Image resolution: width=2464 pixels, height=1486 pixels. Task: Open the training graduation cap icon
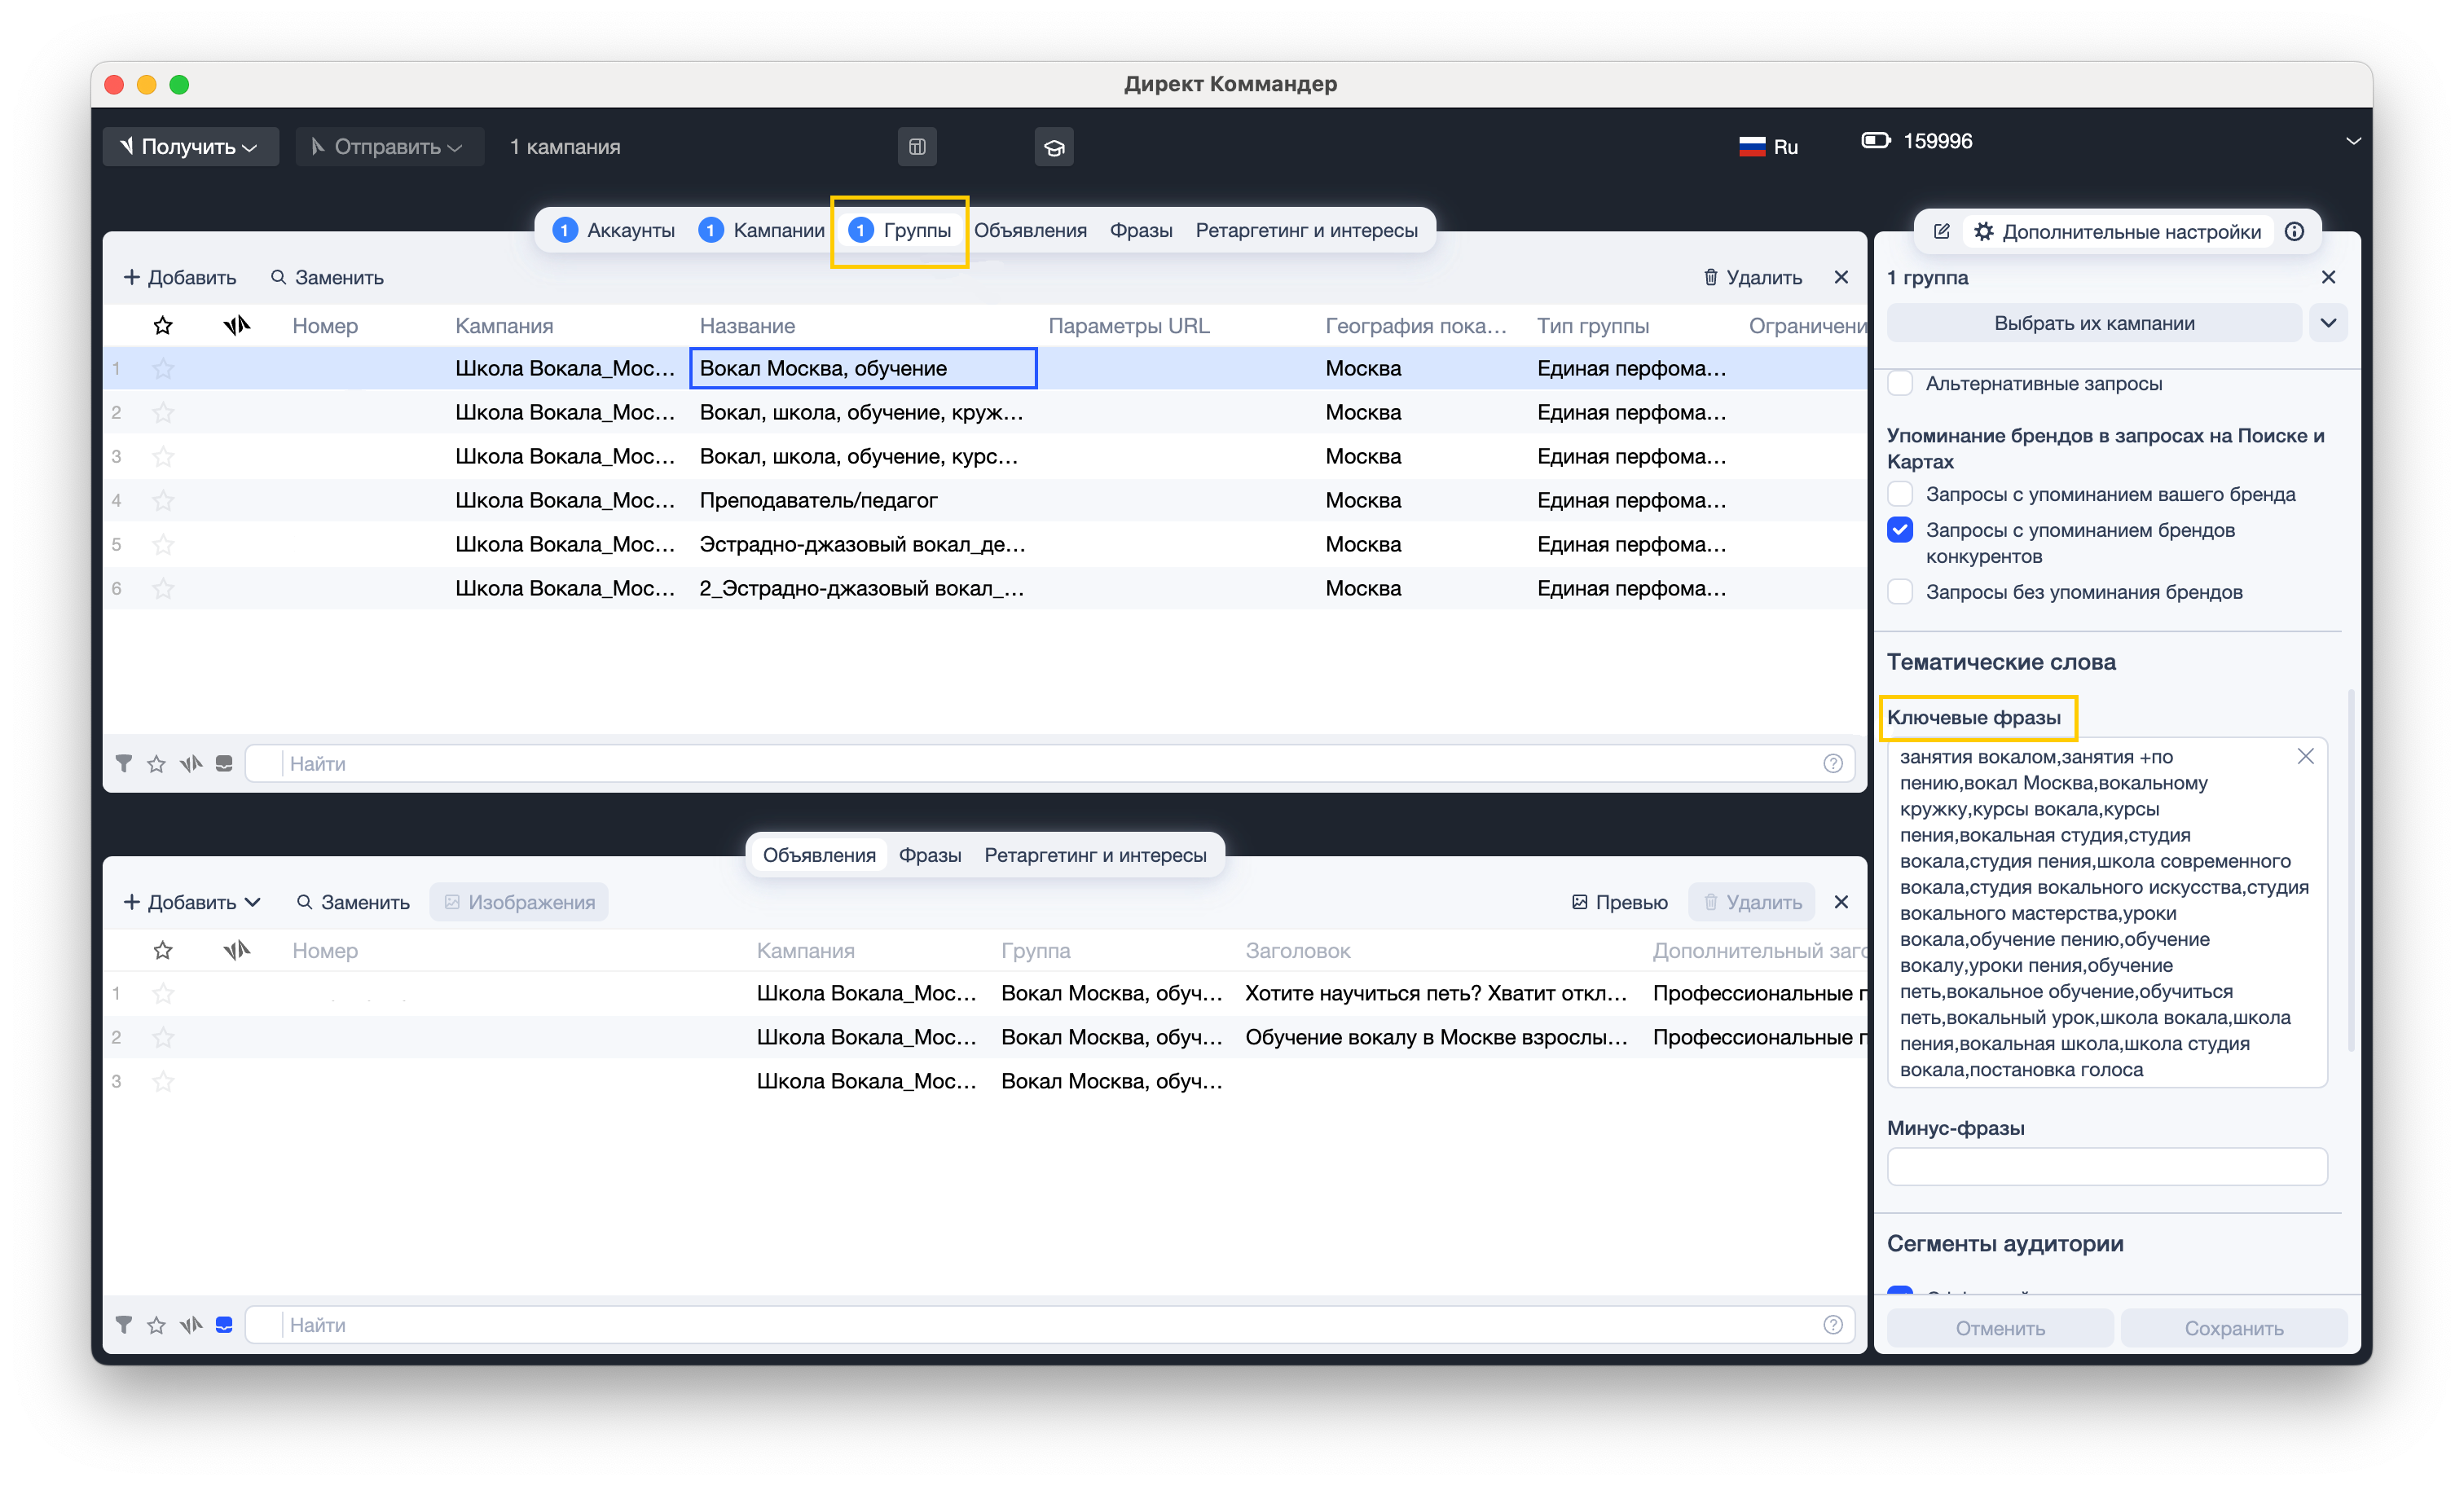[1053, 147]
